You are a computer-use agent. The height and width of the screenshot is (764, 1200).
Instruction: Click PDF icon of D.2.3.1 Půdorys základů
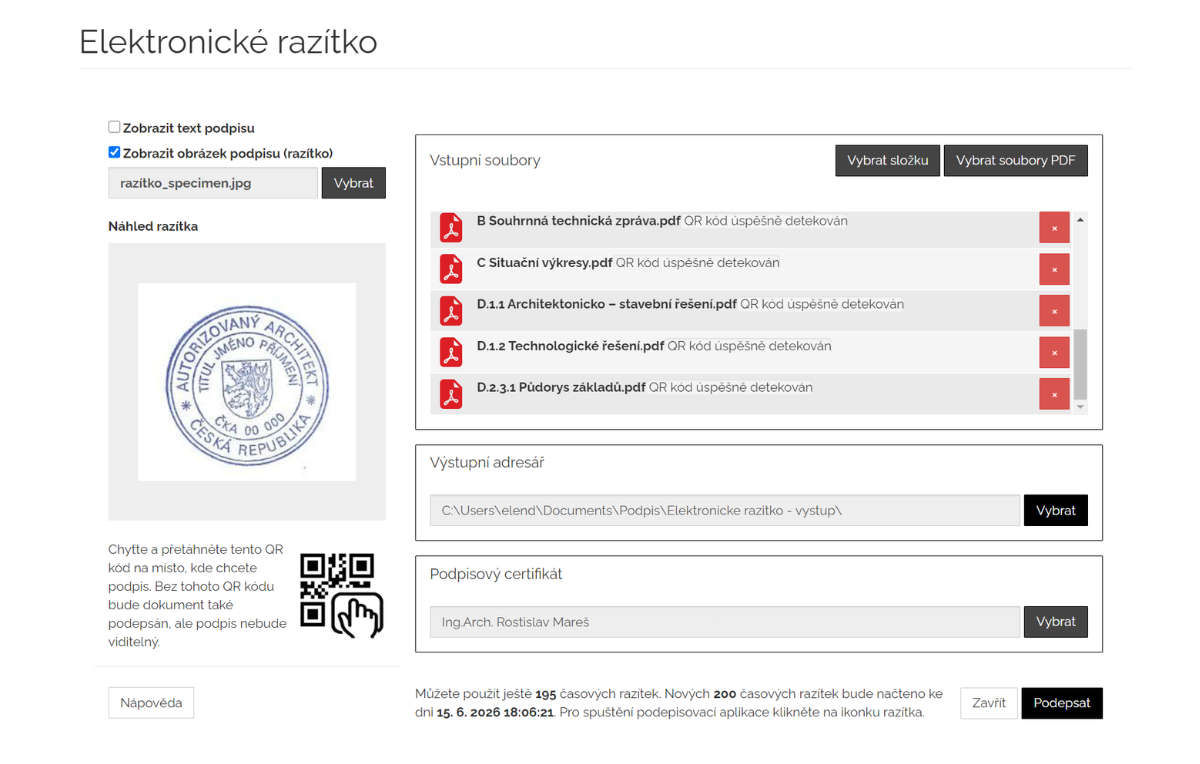tap(452, 394)
